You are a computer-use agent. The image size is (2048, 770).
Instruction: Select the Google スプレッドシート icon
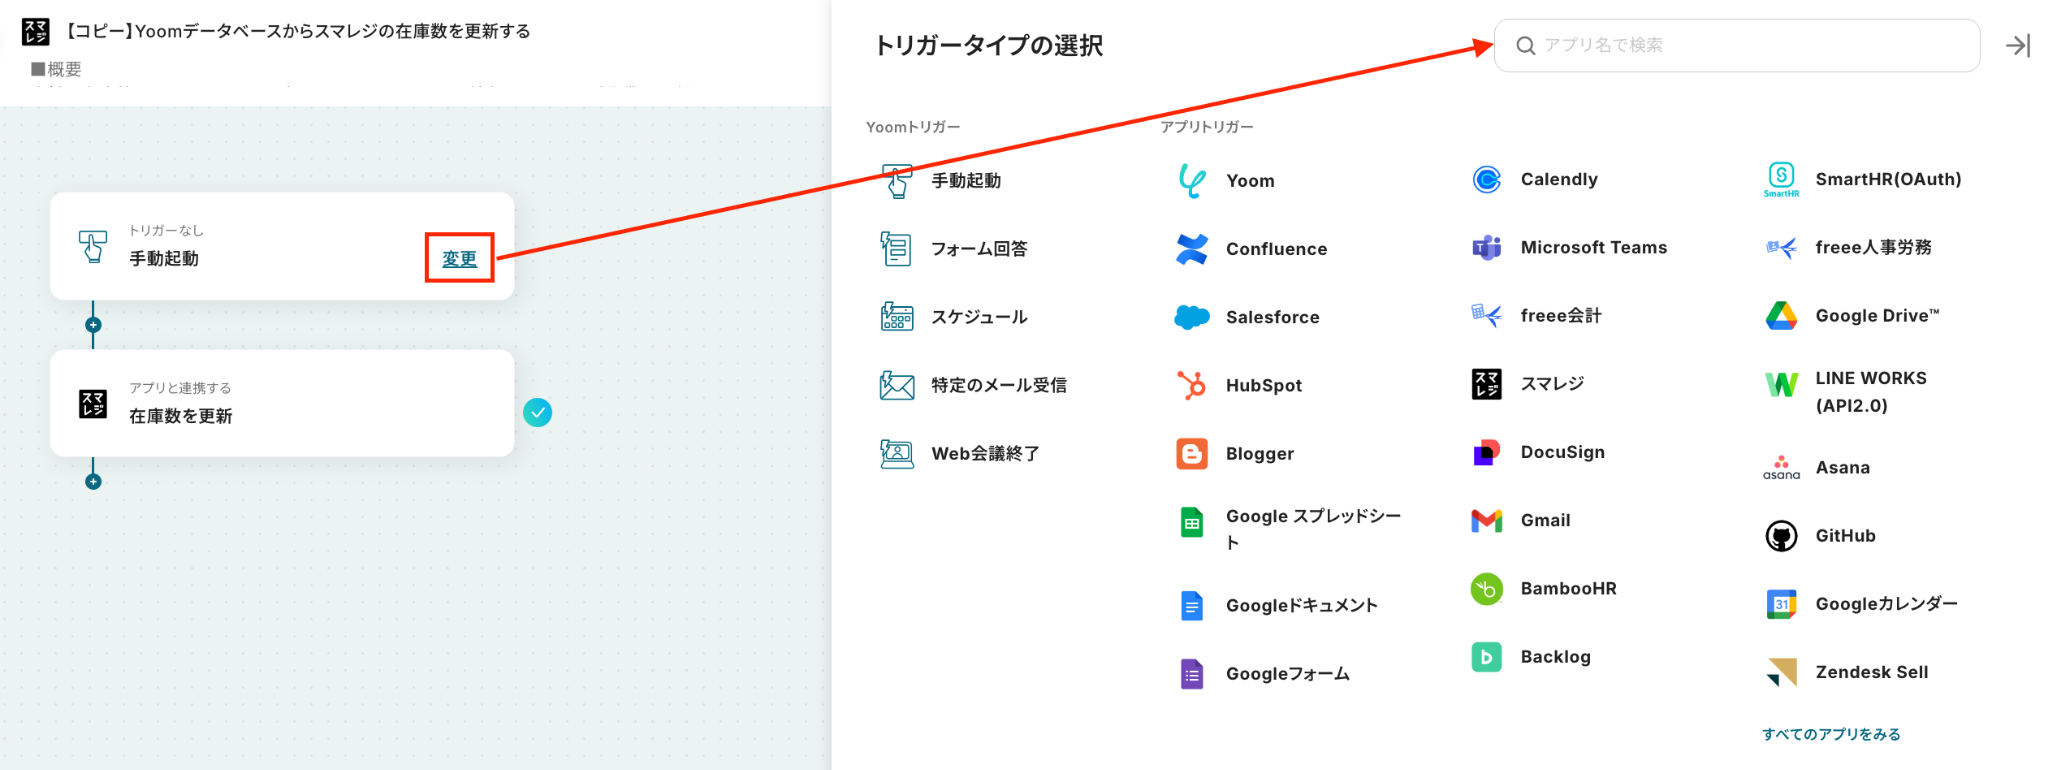pyautogui.click(x=1191, y=522)
